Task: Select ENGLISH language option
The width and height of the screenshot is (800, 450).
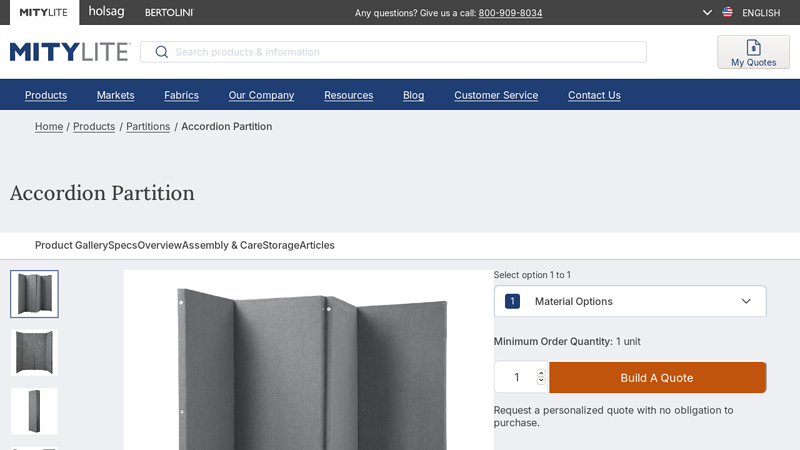Action: tap(761, 13)
